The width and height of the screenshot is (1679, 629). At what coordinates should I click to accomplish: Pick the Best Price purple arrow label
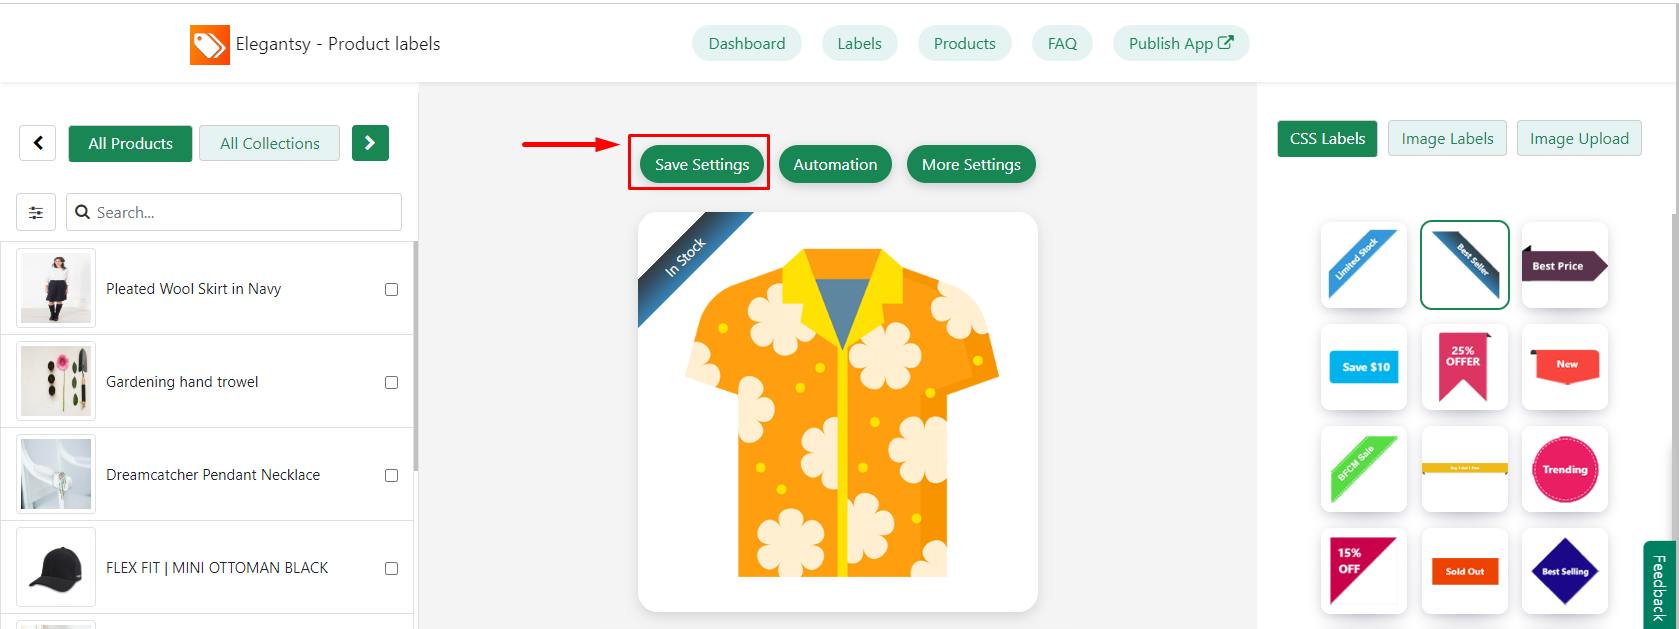(1564, 265)
